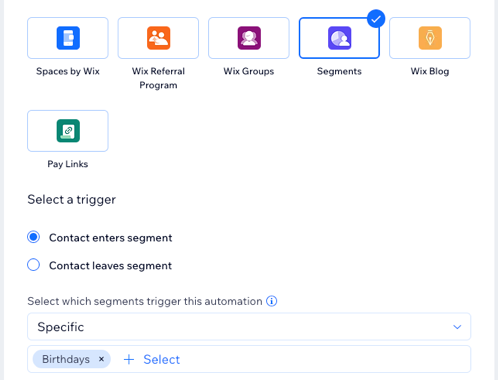498x380 pixels.
Task: Remove the Birthdays segment tag
Action: (x=101, y=359)
